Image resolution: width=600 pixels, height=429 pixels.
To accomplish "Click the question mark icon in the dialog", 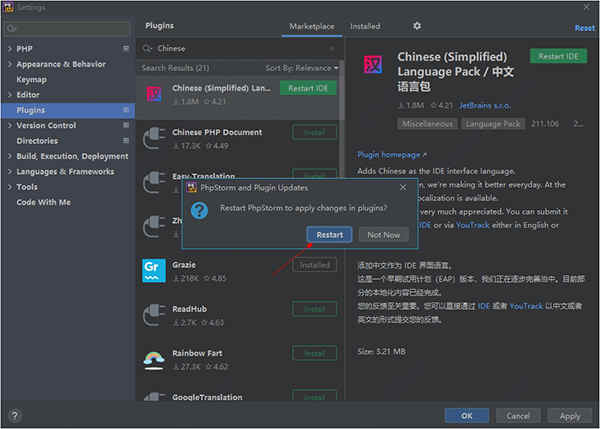I will [x=199, y=210].
